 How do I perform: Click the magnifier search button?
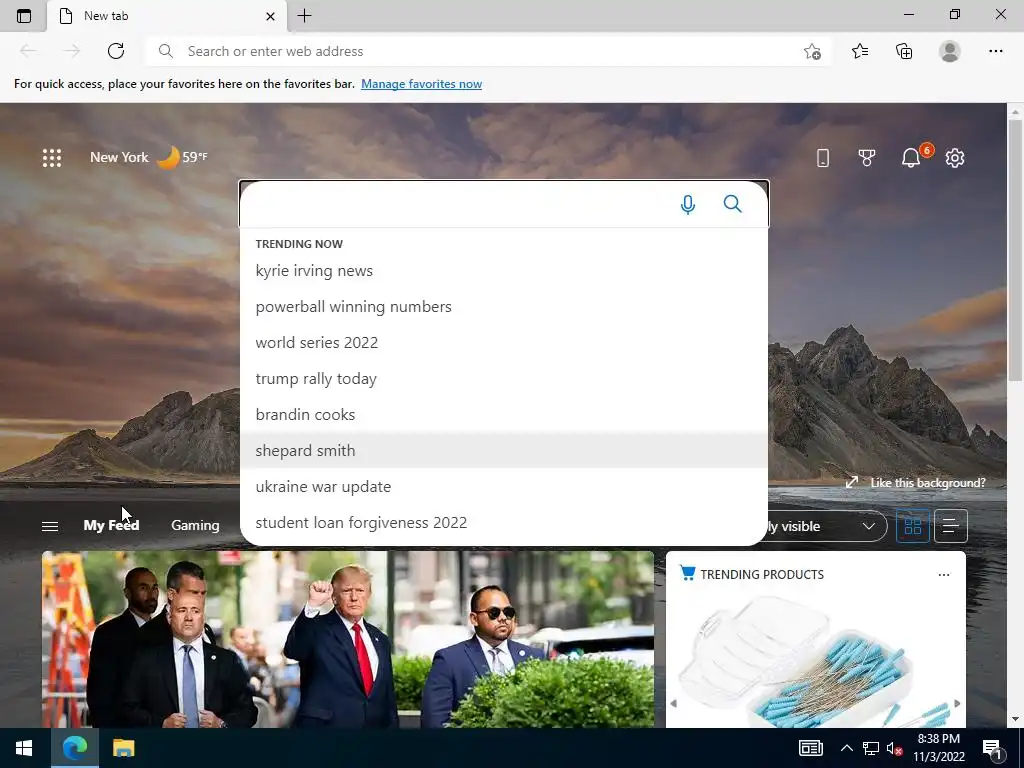pos(733,204)
